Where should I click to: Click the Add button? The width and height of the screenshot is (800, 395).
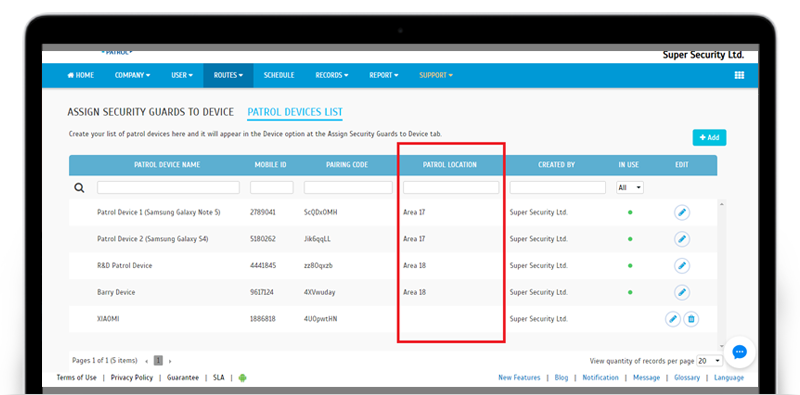pos(709,137)
